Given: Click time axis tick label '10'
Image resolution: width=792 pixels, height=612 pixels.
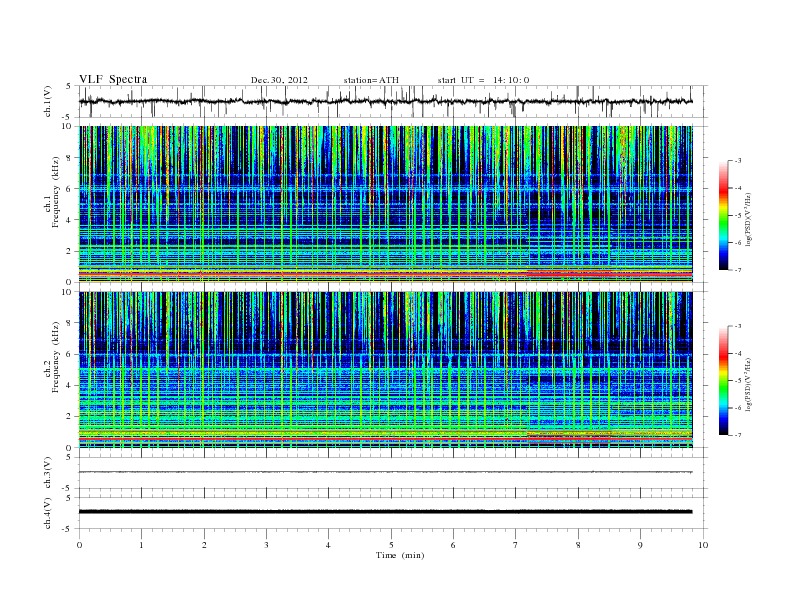Looking at the screenshot, I should 703,545.
